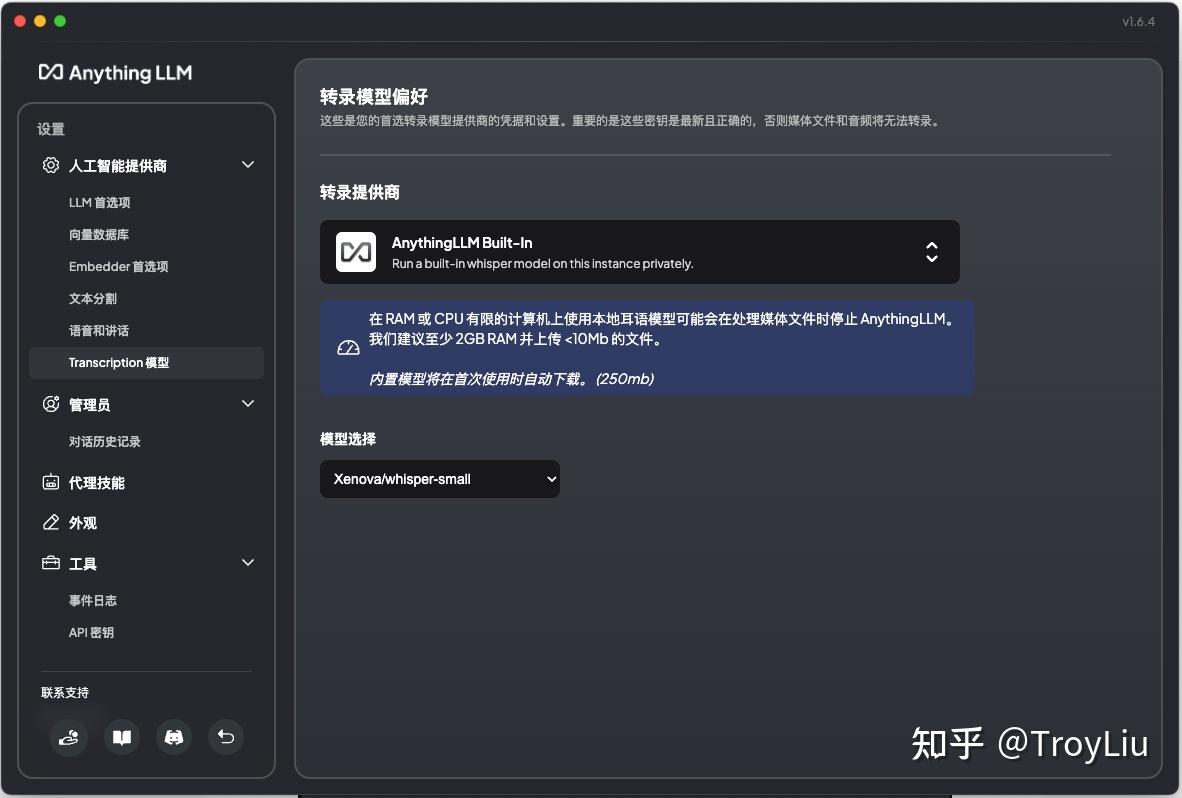The height and width of the screenshot is (798, 1182).
Task: Click the AnythingLLM Built-In provider logo
Action: click(x=356, y=252)
